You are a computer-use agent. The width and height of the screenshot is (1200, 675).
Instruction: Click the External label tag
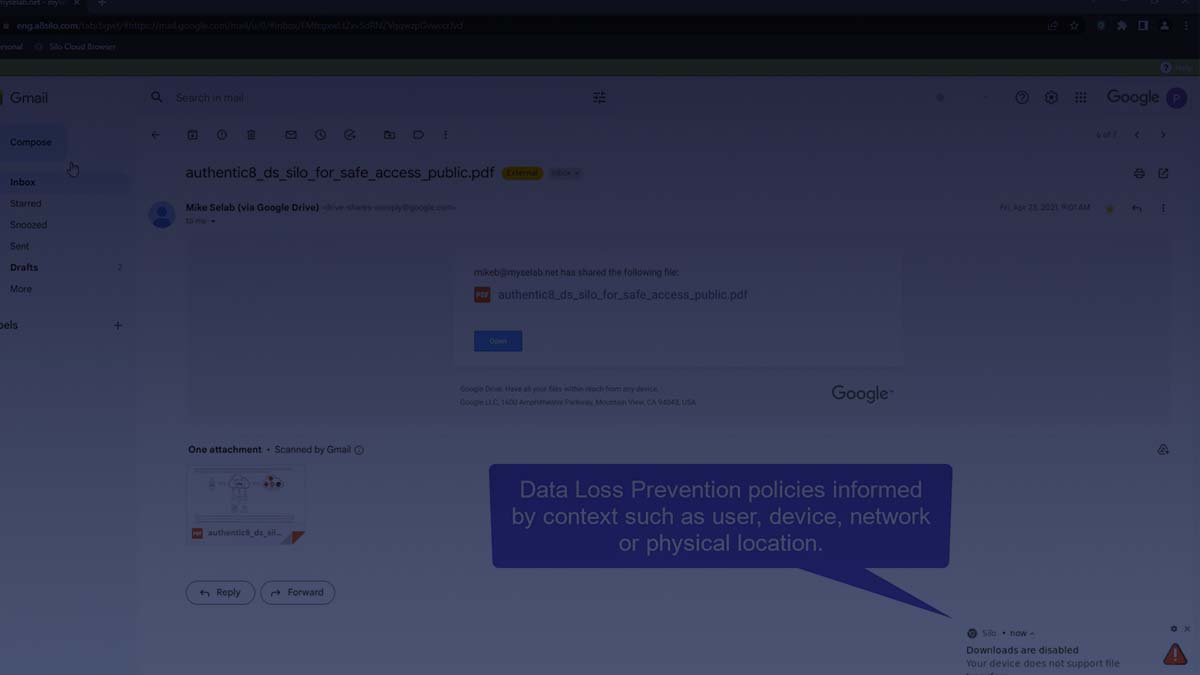click(x=522, y=173)
